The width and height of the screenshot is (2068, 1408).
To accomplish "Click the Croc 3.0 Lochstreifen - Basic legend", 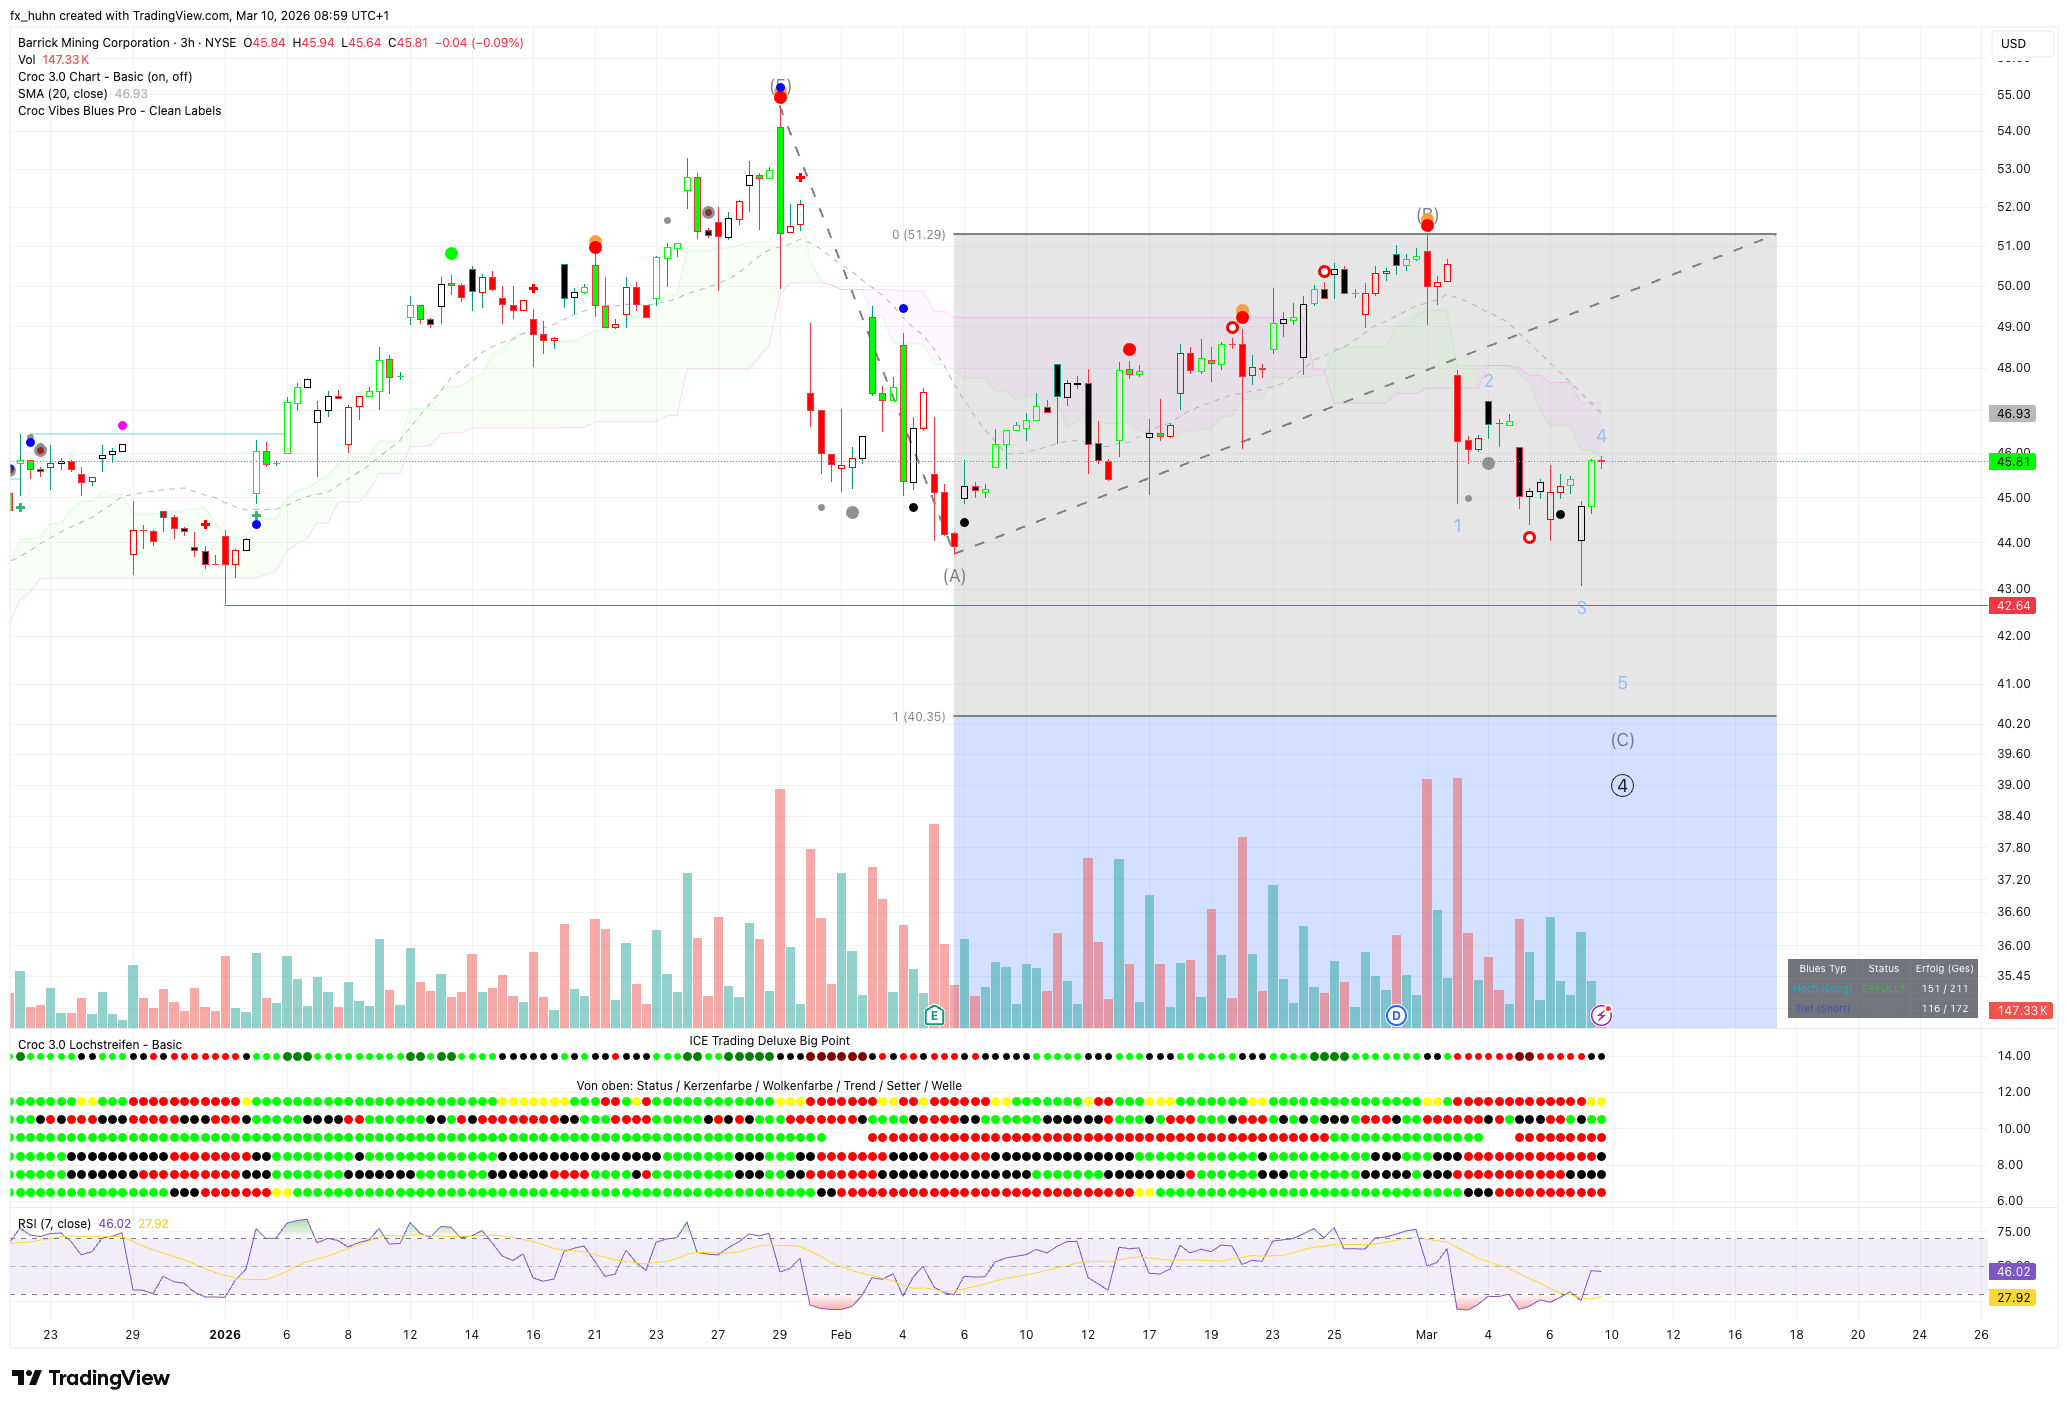I will tap(100, 1045).
